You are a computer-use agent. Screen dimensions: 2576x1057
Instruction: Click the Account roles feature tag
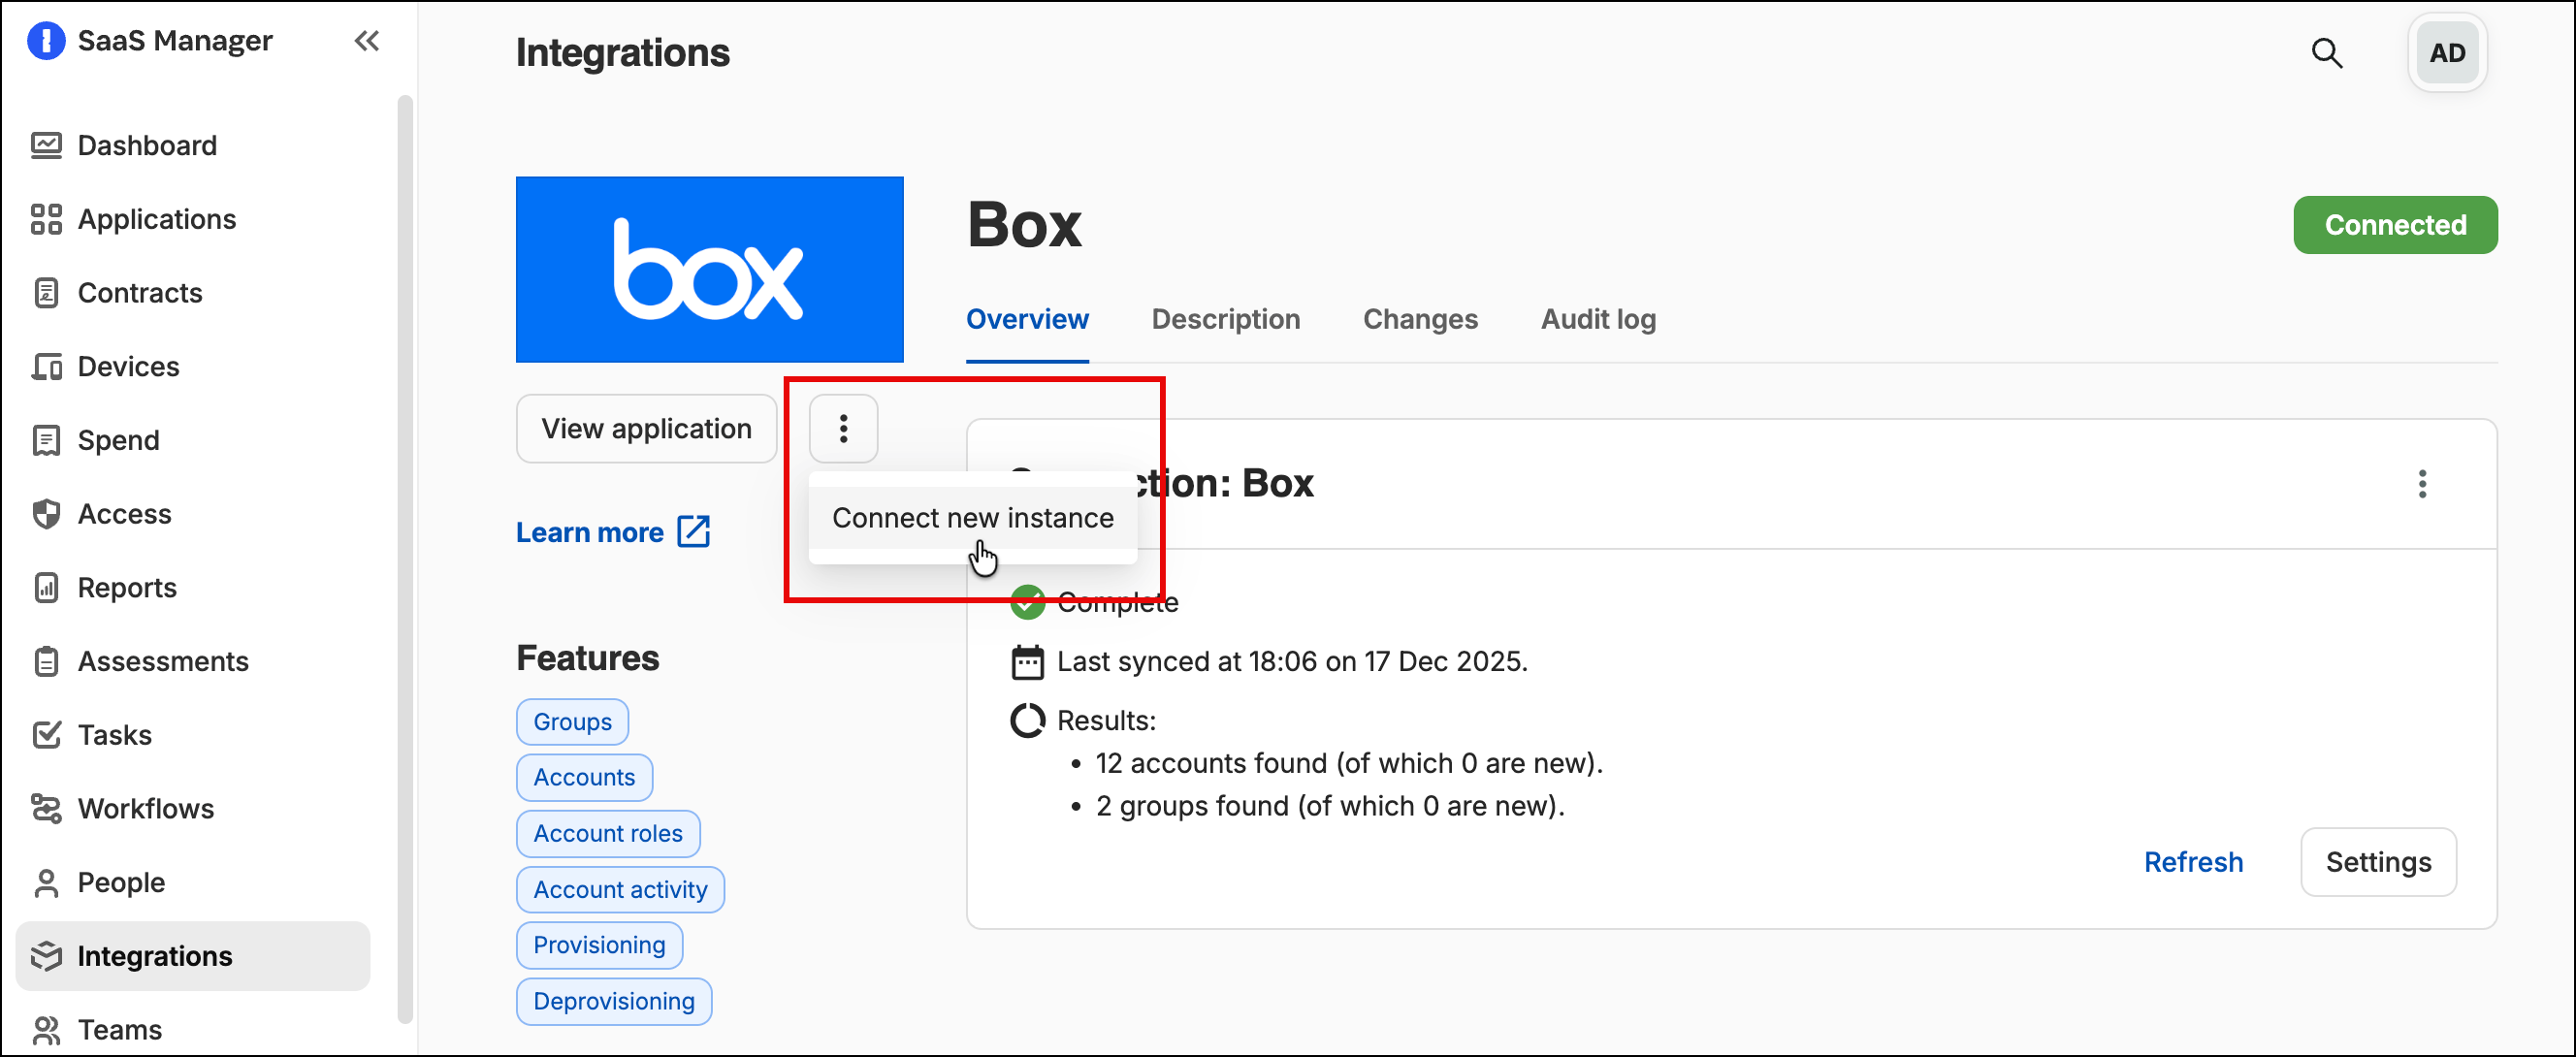pos(607,833)
